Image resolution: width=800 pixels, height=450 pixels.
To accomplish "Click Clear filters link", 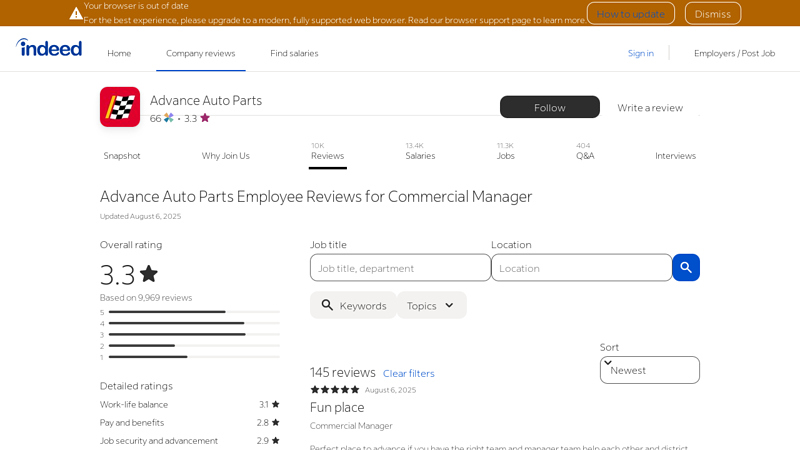I will 409,373.
